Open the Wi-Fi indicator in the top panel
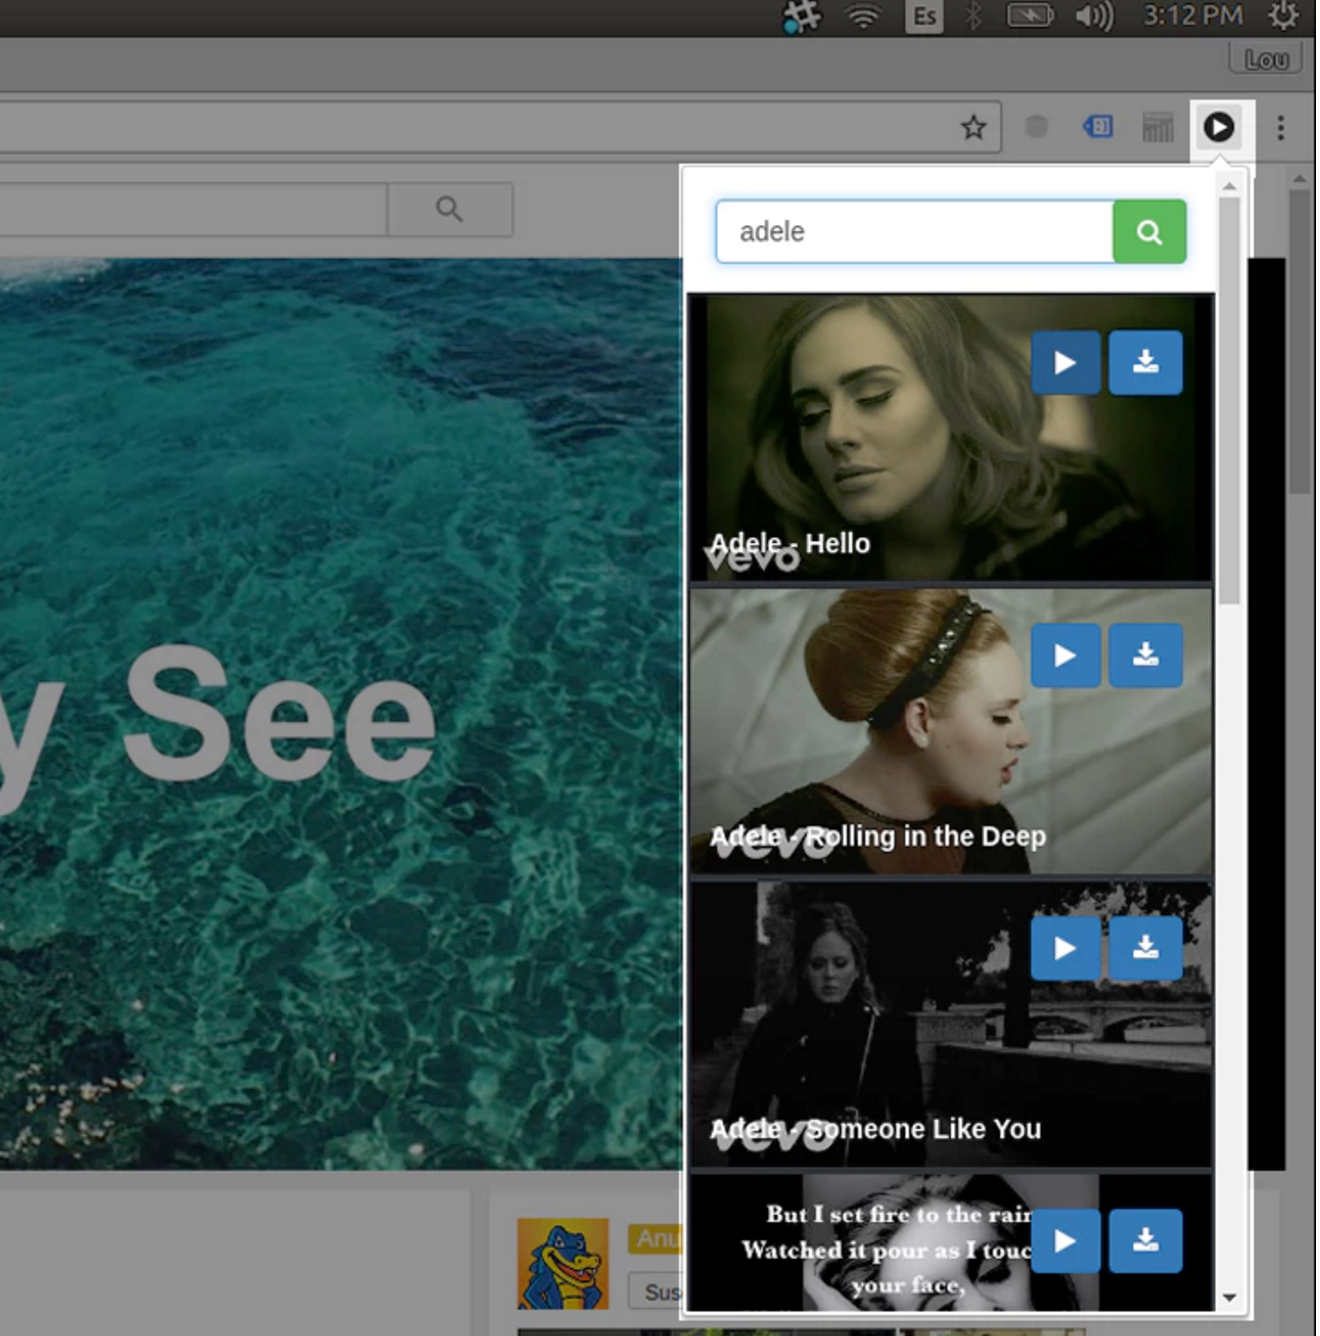This screenshot has height=1336, width=1320. pos(862,16)
